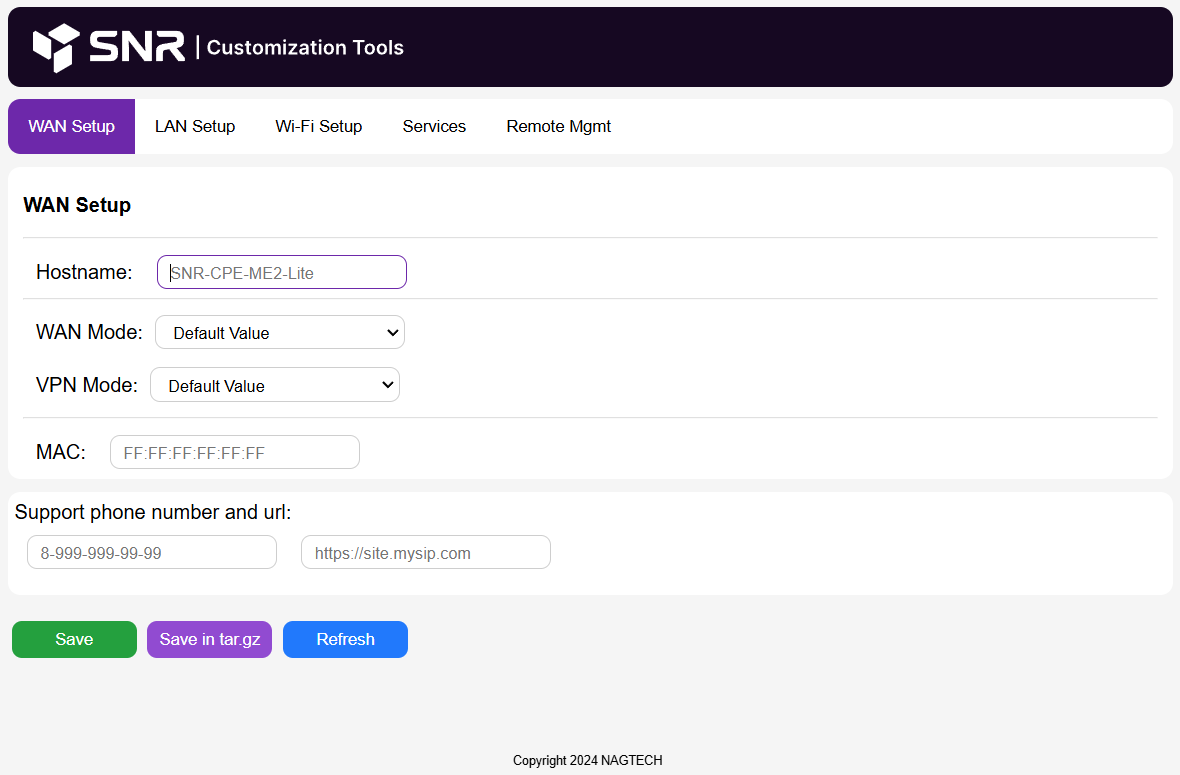The height and width of the screenshot is (775, 1180).
Task: Open the Remote Mgmt tab
Action: click(x=558, y=127)
